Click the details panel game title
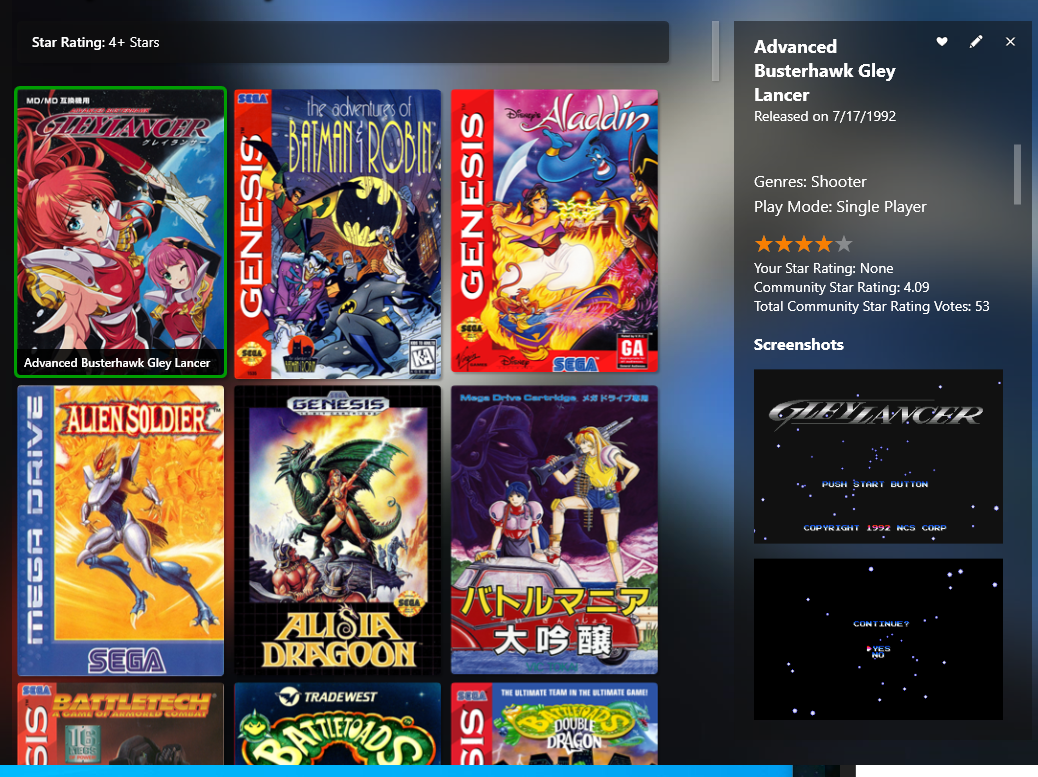 click(825, 71)
